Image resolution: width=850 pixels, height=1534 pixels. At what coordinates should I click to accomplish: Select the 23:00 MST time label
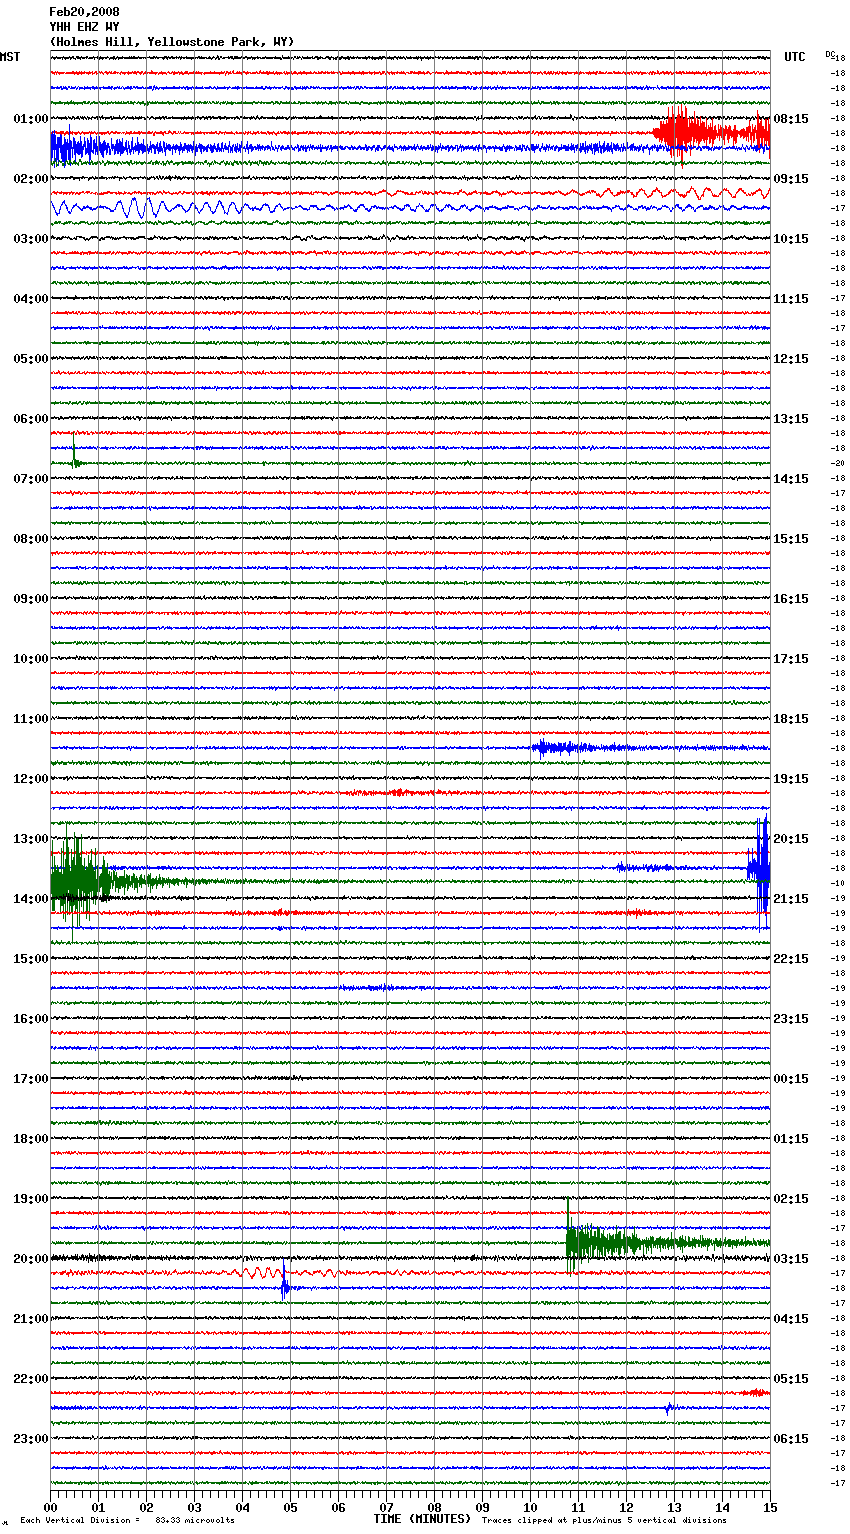click(x=31, y=1439)
